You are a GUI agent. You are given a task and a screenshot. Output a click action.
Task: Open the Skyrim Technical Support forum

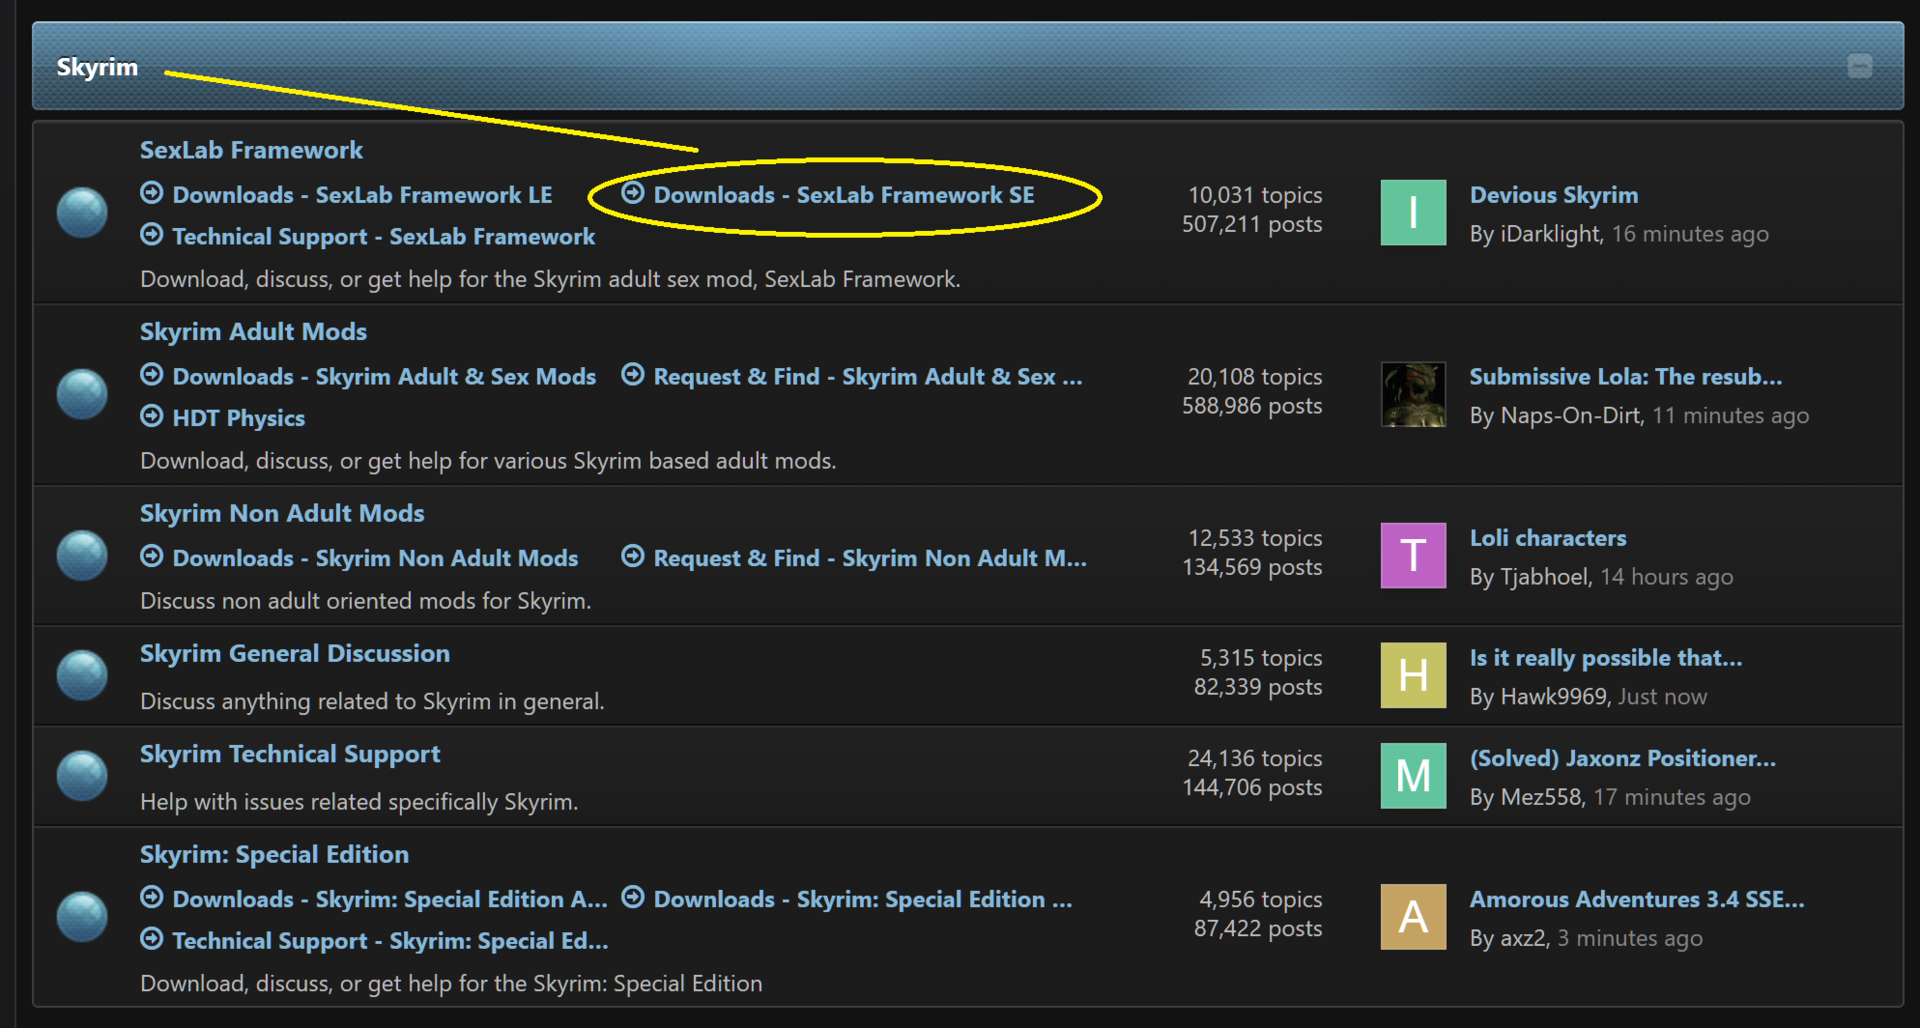(x=290, y=754)
